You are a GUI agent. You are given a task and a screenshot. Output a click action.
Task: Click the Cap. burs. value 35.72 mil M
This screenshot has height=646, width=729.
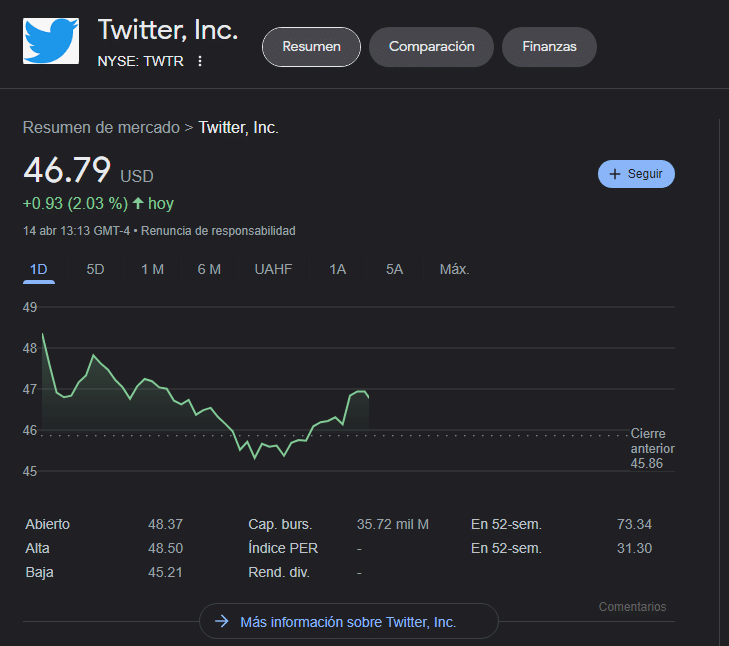[x=393, y=524]
